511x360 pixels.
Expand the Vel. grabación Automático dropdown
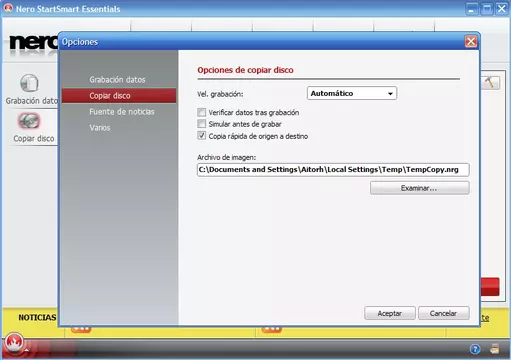352,93
